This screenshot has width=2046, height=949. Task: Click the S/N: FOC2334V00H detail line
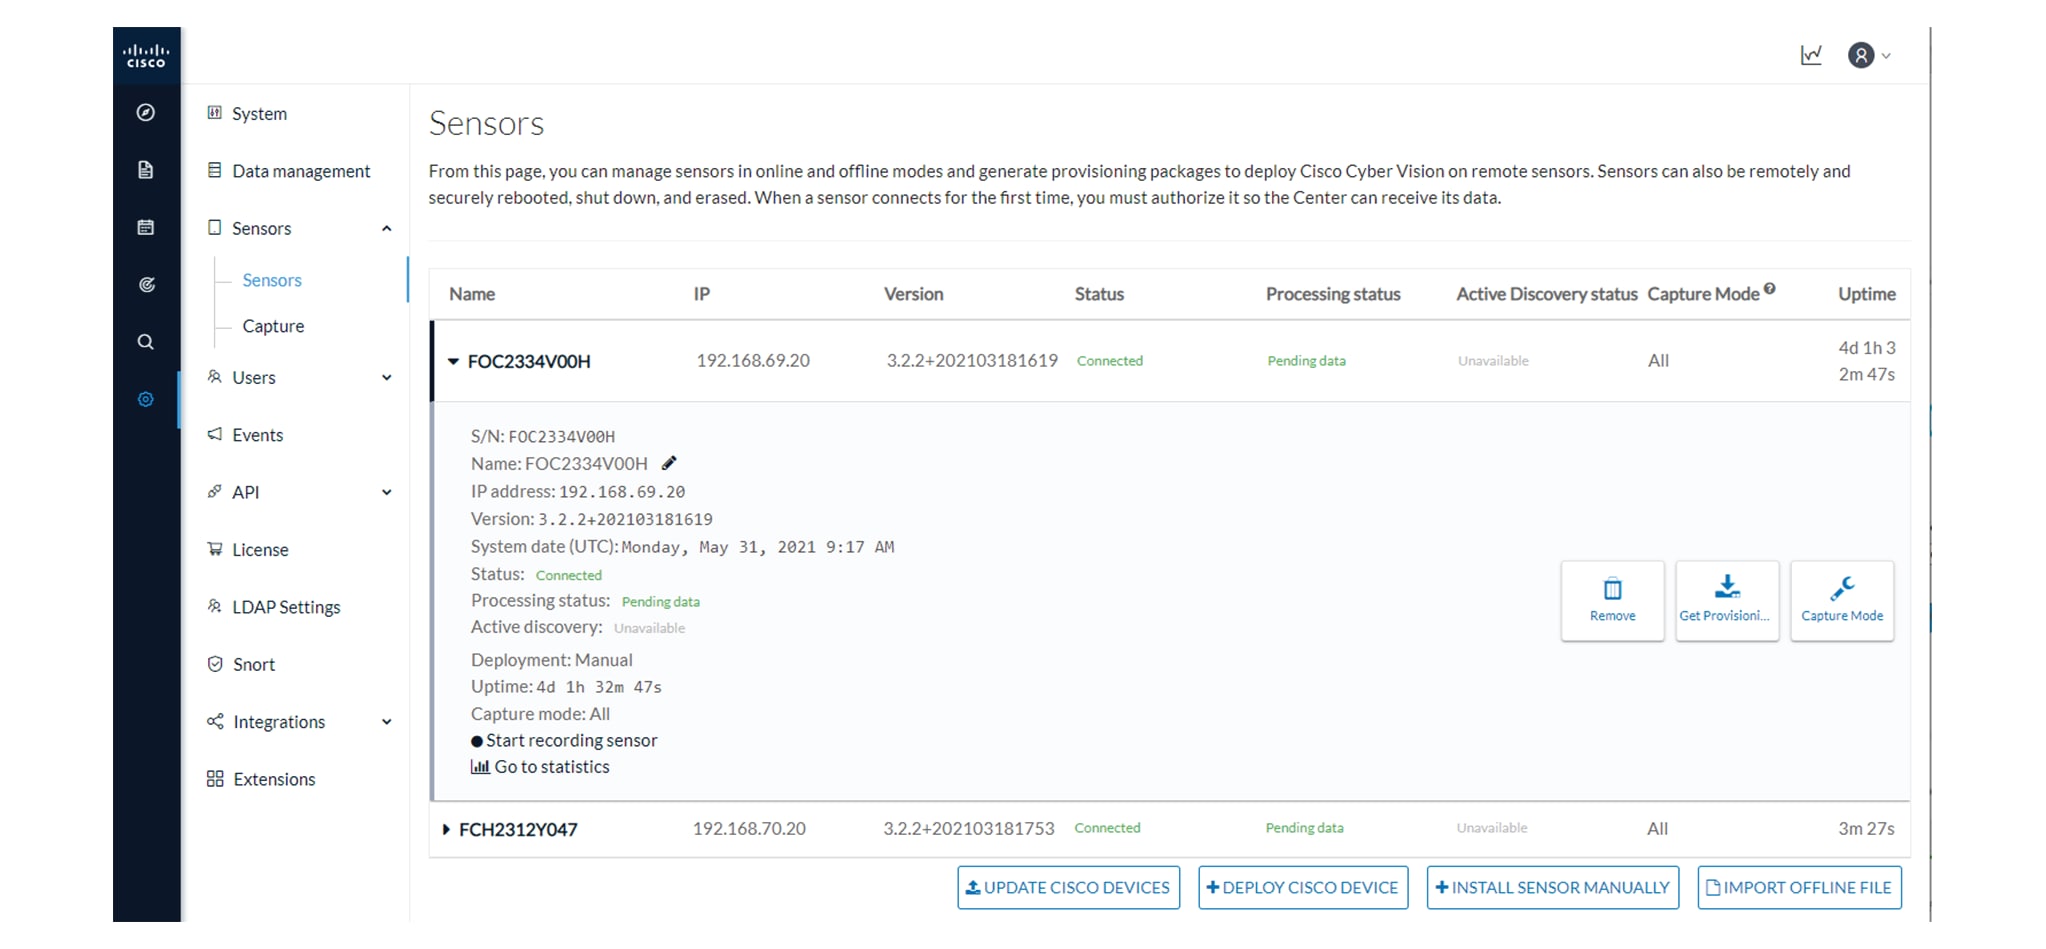[x=543, y=437]
